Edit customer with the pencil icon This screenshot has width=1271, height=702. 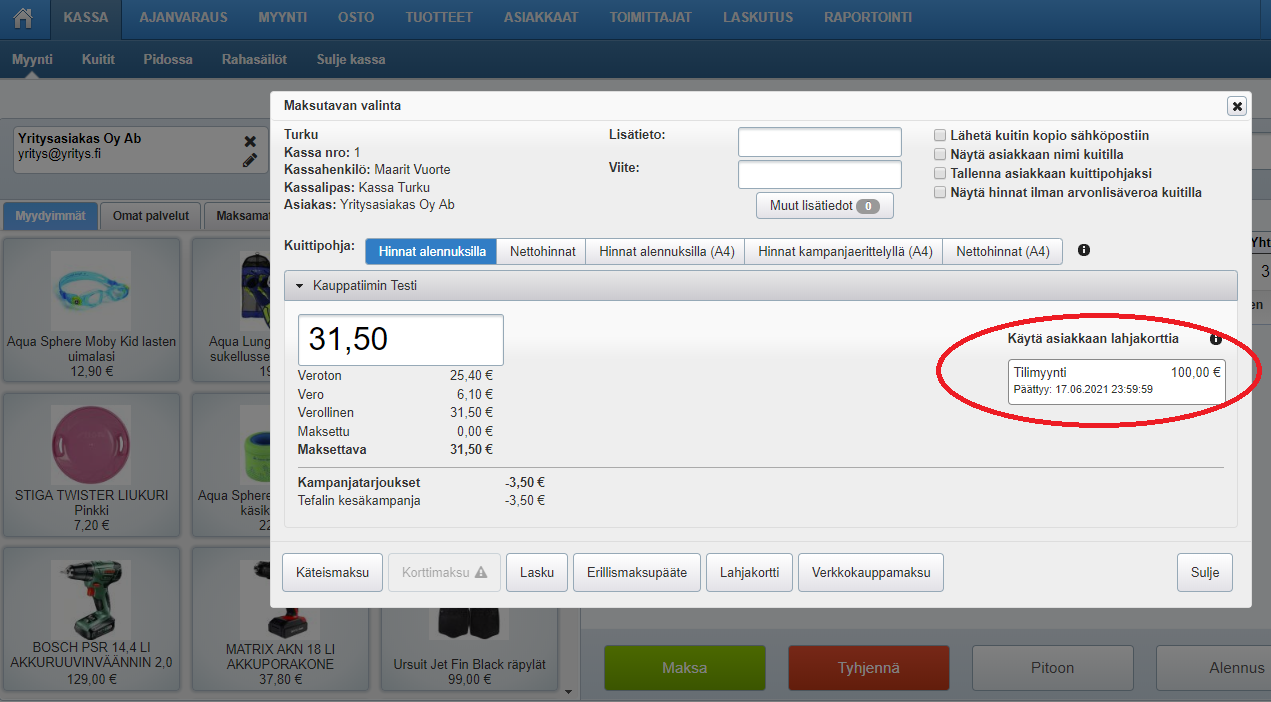point(250,160)
